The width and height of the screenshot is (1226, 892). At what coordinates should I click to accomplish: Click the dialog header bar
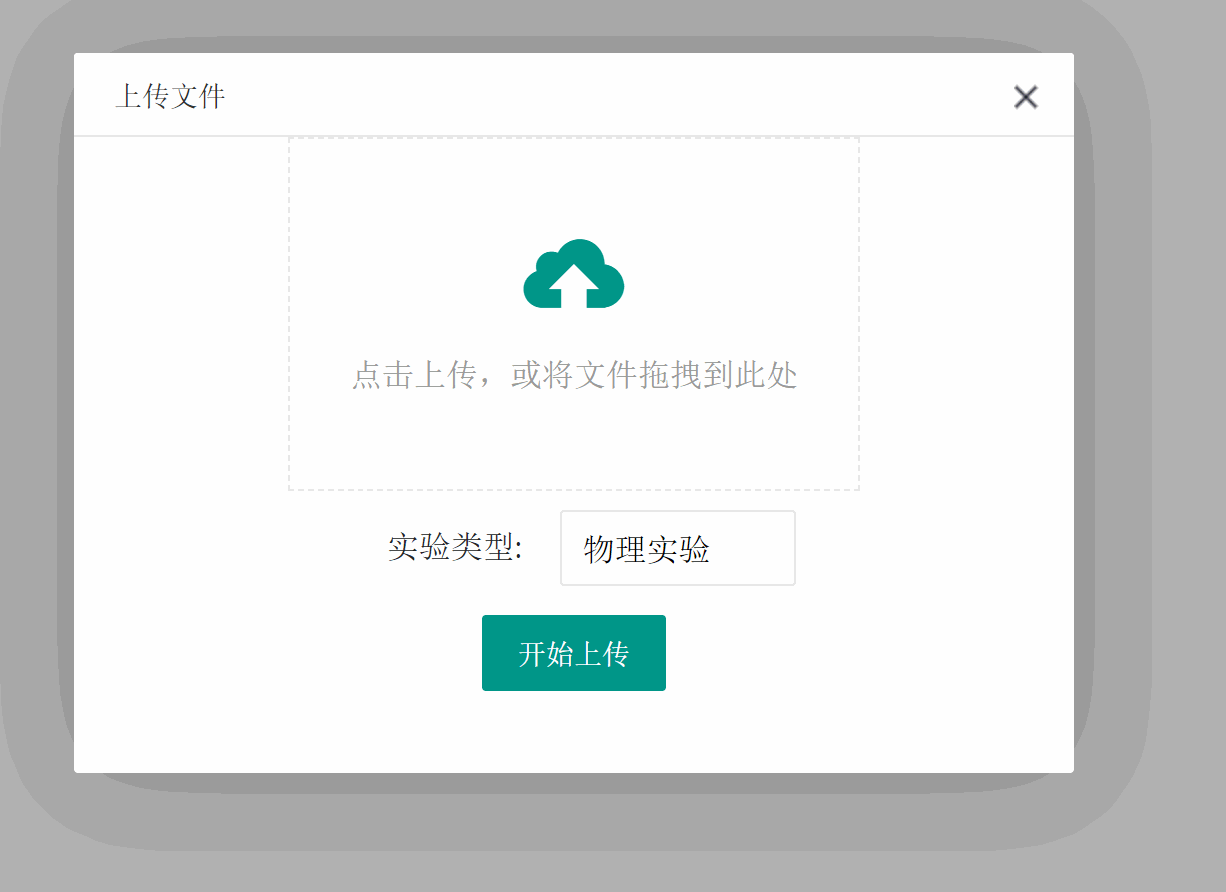[x=573, y=94]
